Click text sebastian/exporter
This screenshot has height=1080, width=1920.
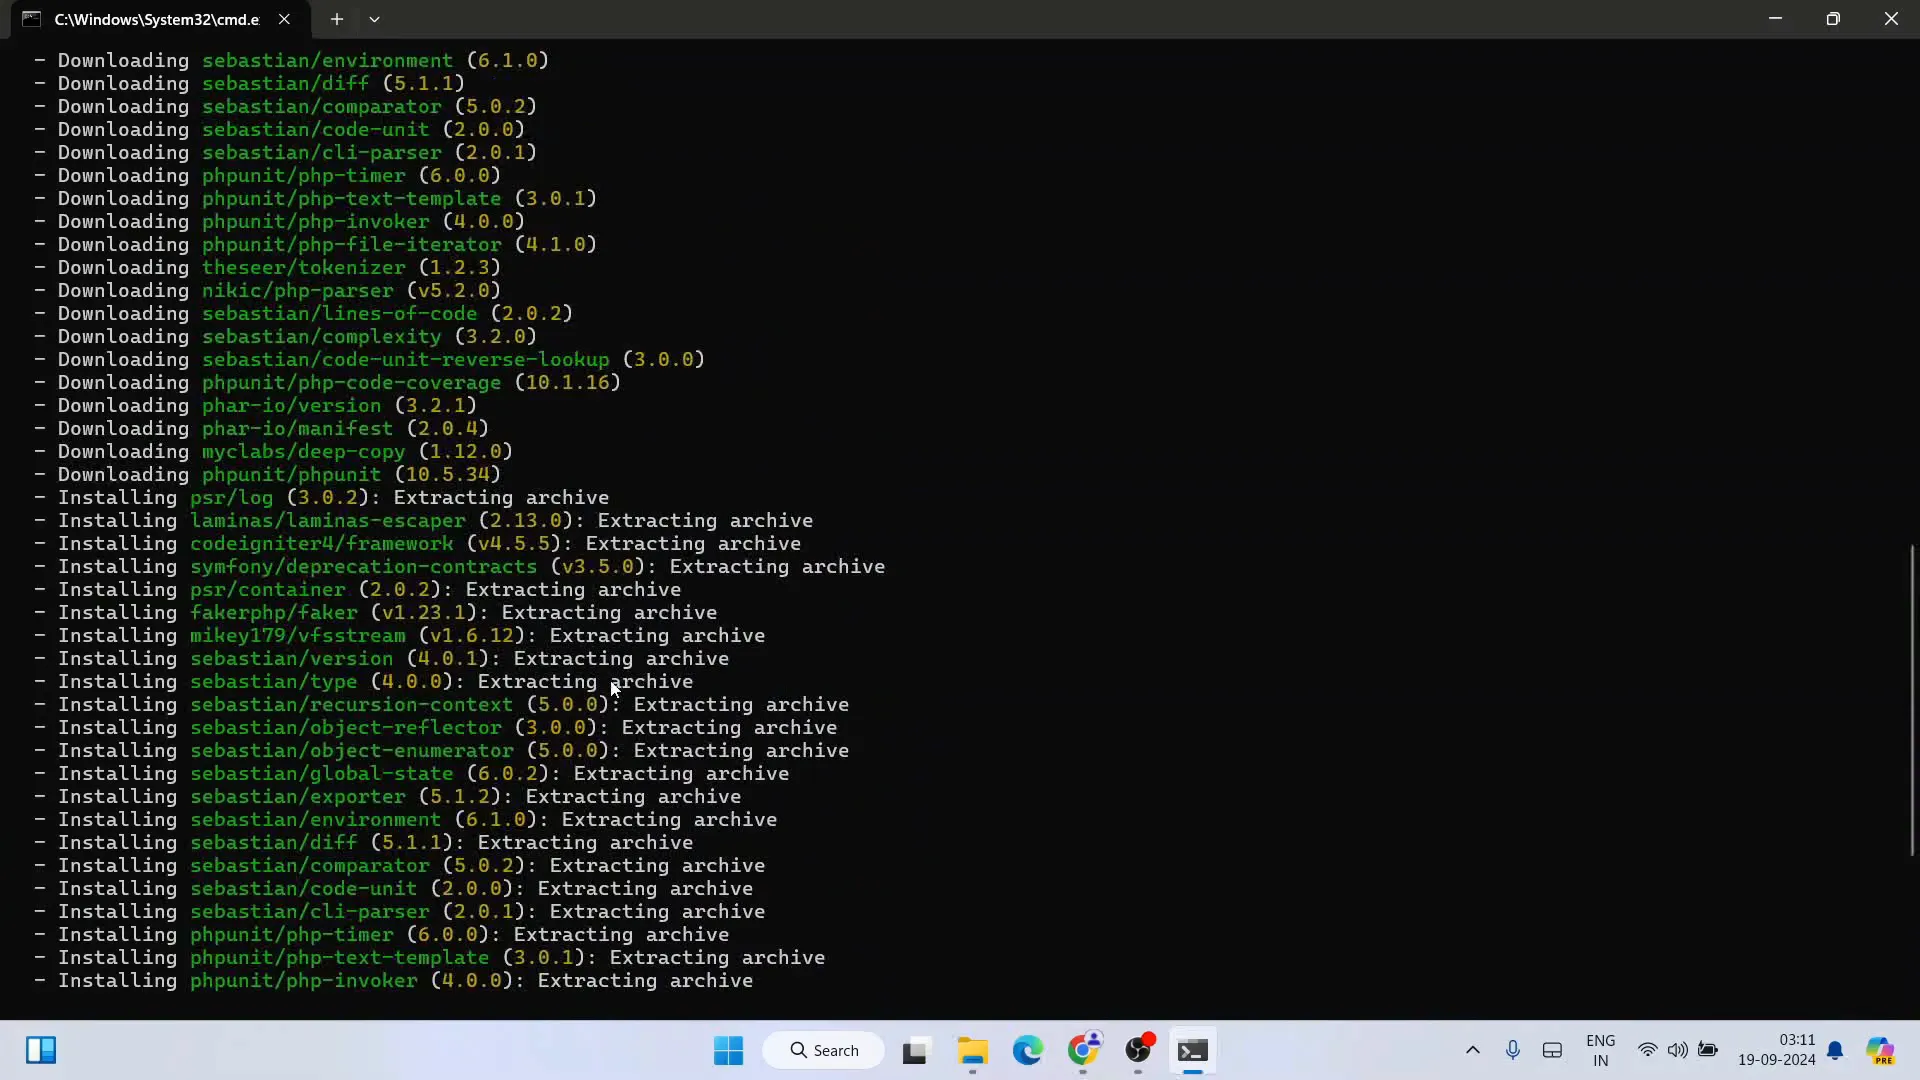pyautogui.click(x=298, y=797)
